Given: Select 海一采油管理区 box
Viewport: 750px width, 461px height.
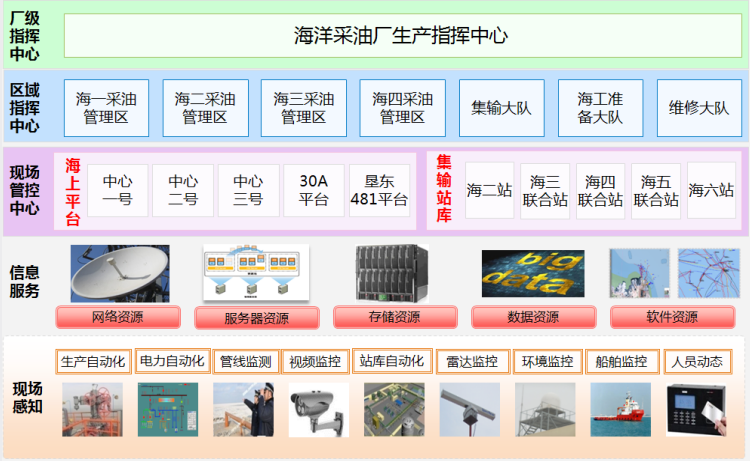Looking at the screenshot, I should point(106,108).
